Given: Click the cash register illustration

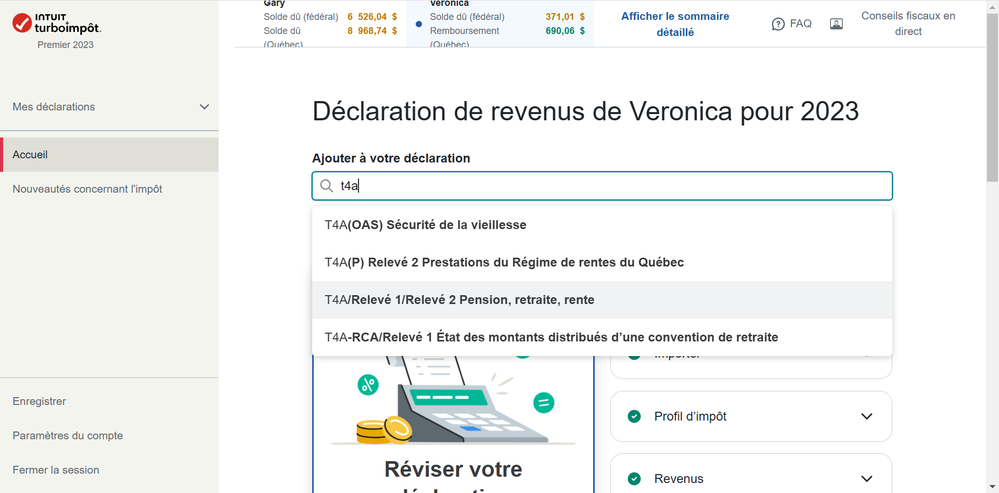Looking at the screenshot, I should [455, 401].
